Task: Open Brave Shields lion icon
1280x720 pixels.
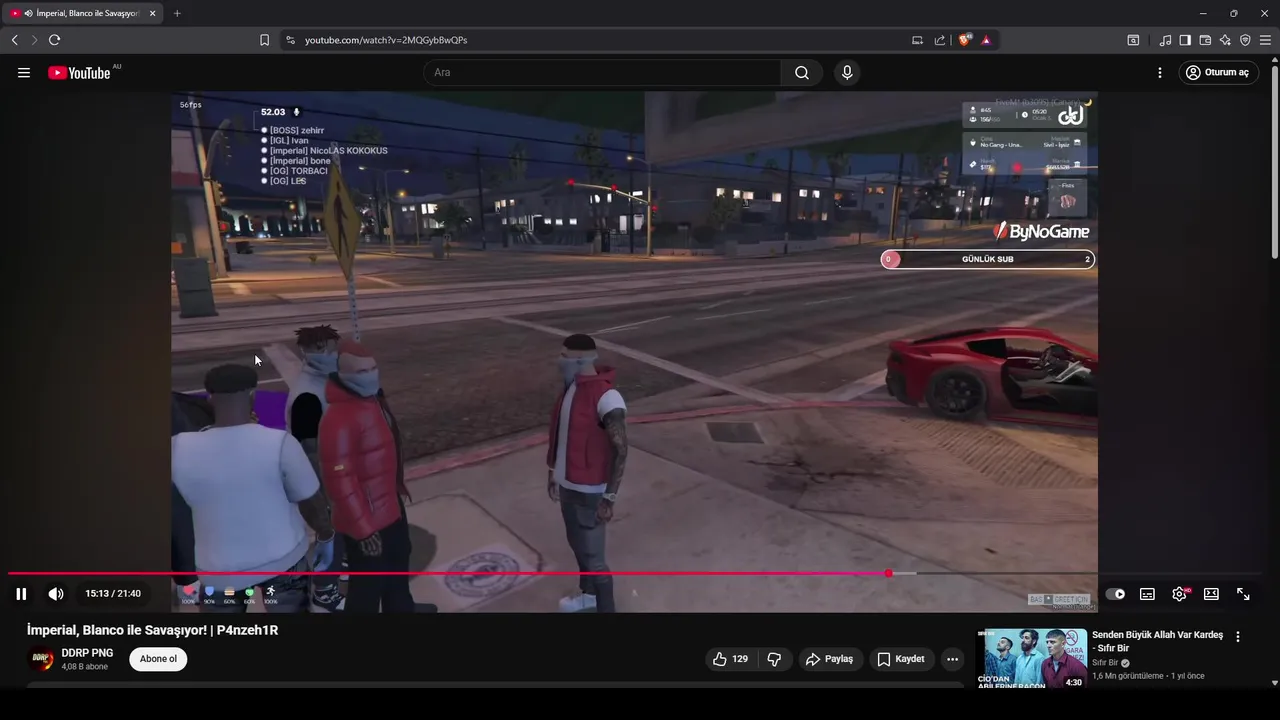Action: (965, 40)
